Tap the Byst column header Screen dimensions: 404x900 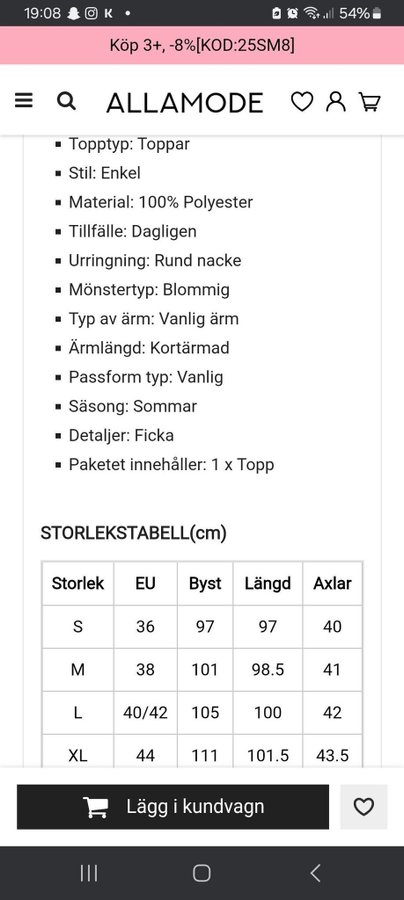205,583
